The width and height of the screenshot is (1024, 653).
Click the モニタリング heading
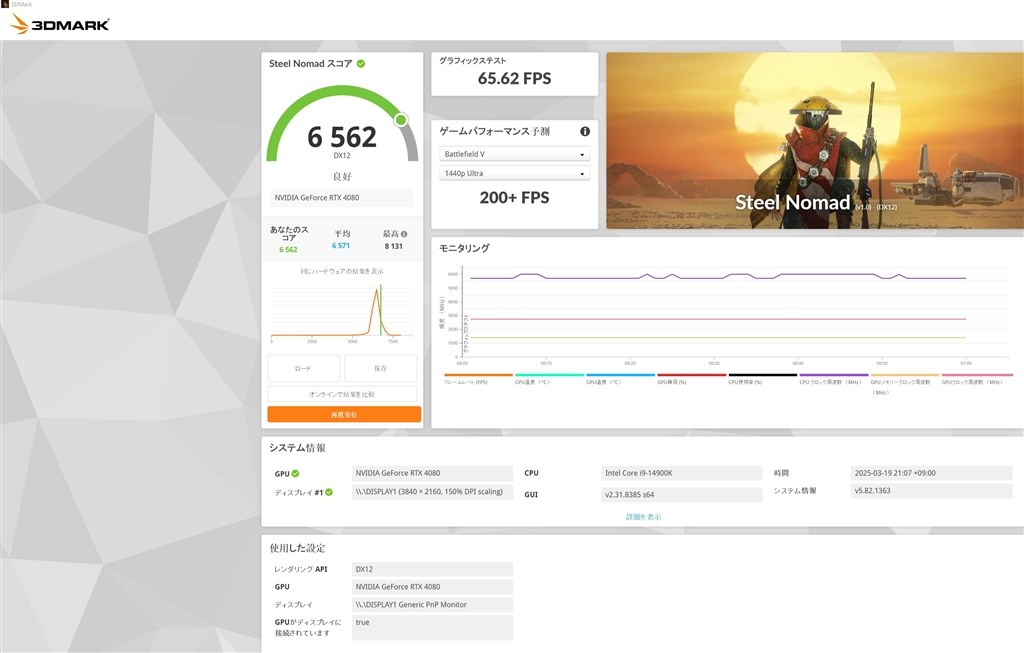click(464, 248)
